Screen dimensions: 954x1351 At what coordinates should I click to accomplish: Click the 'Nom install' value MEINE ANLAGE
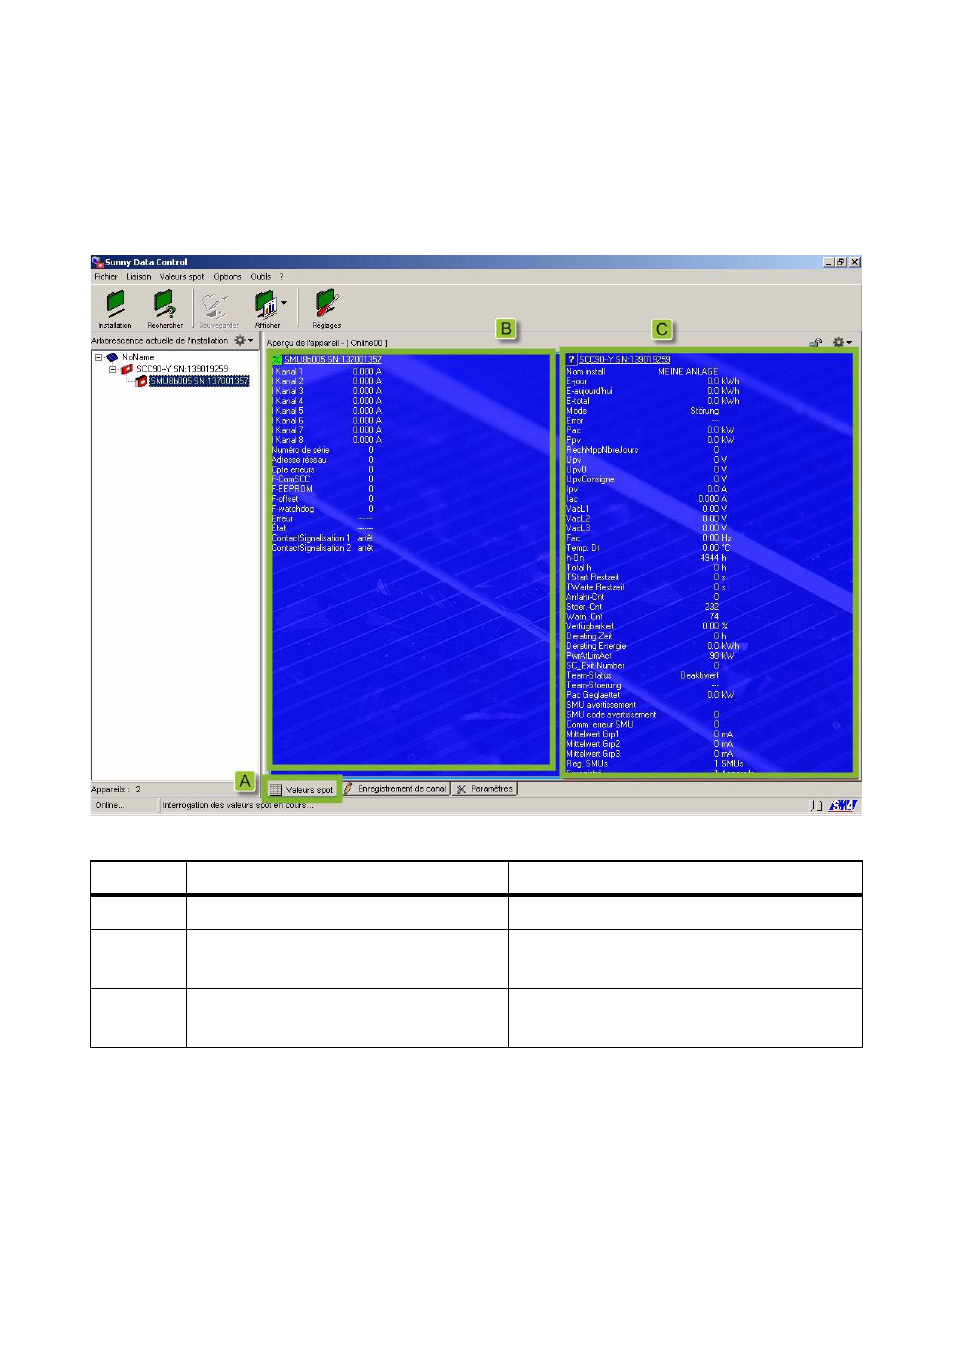point(688,371)
